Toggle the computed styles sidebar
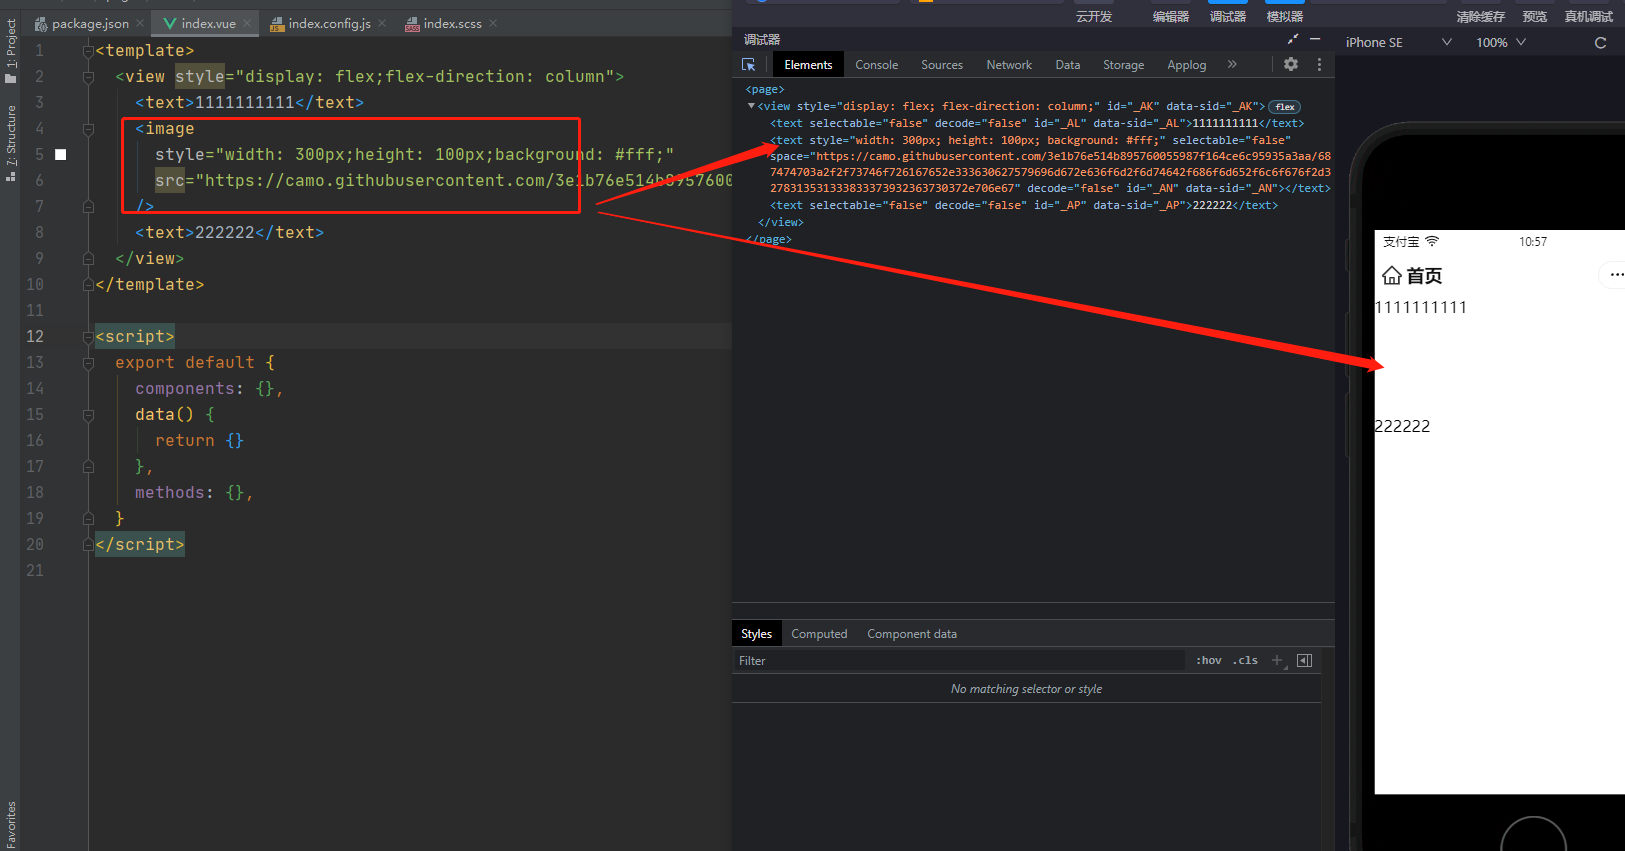 (1304, 661)
